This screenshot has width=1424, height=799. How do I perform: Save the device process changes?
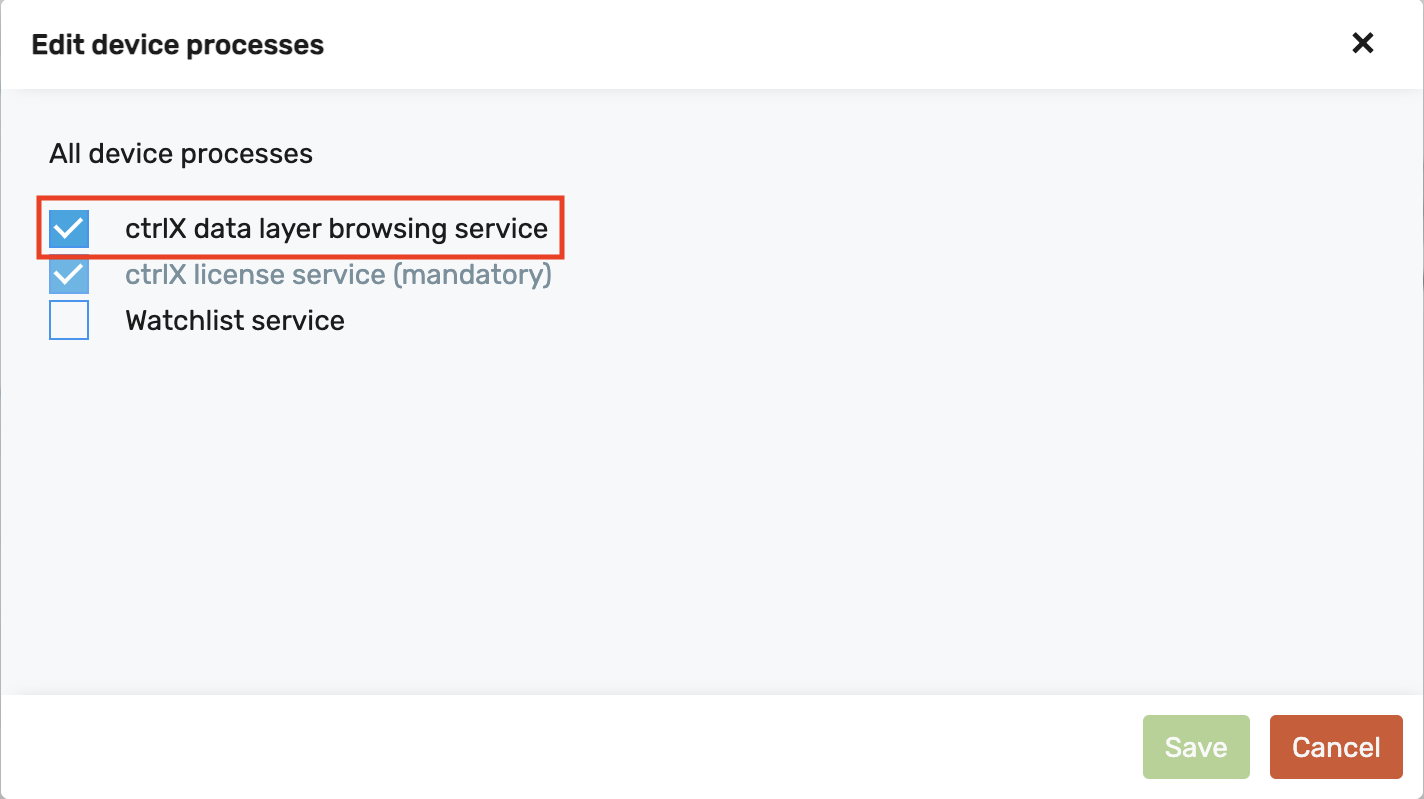tap(1196, 747)
